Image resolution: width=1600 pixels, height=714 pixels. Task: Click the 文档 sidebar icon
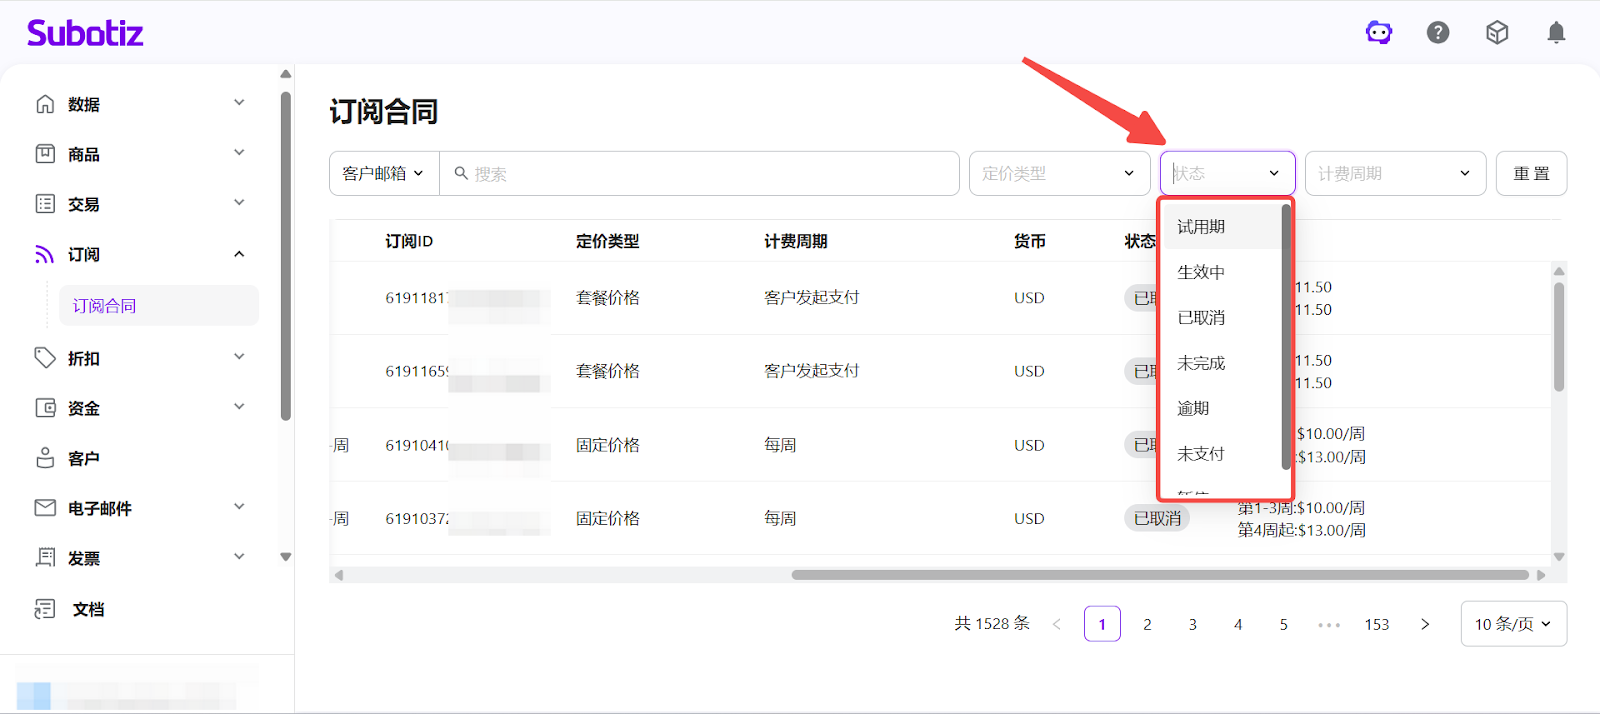pyautogui.click(x=45, y=609)
